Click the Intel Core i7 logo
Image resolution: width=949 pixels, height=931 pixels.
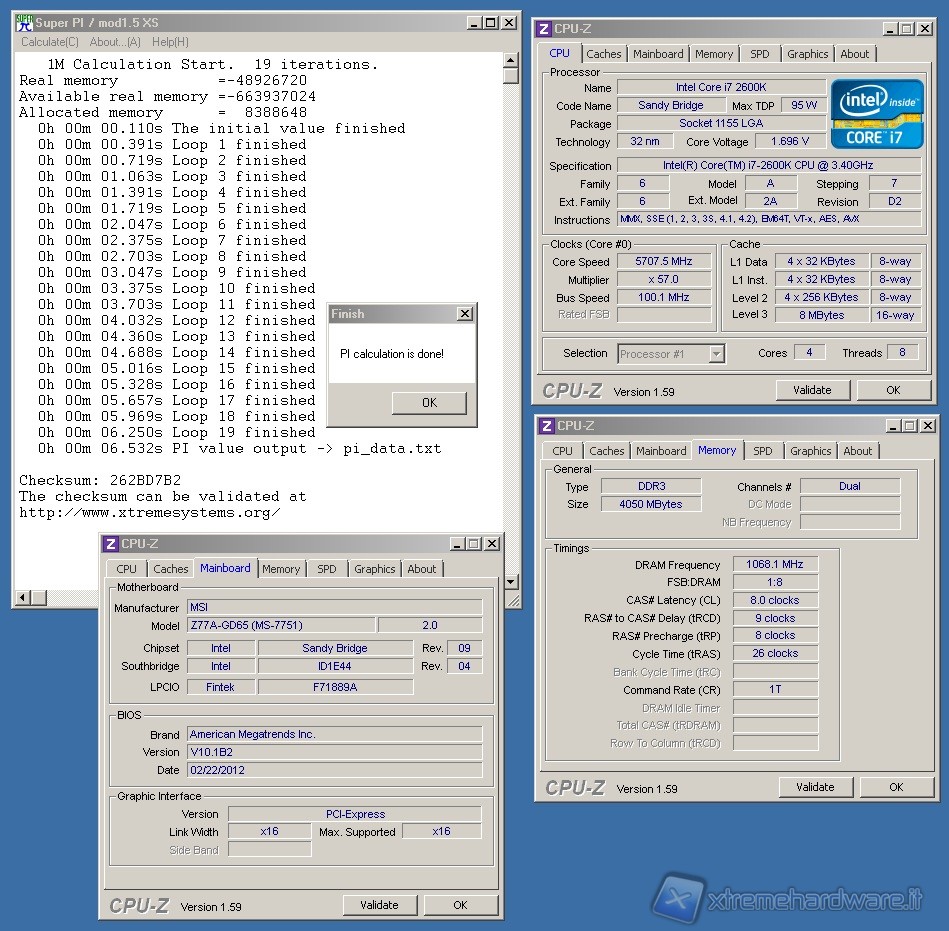point(876,114)
